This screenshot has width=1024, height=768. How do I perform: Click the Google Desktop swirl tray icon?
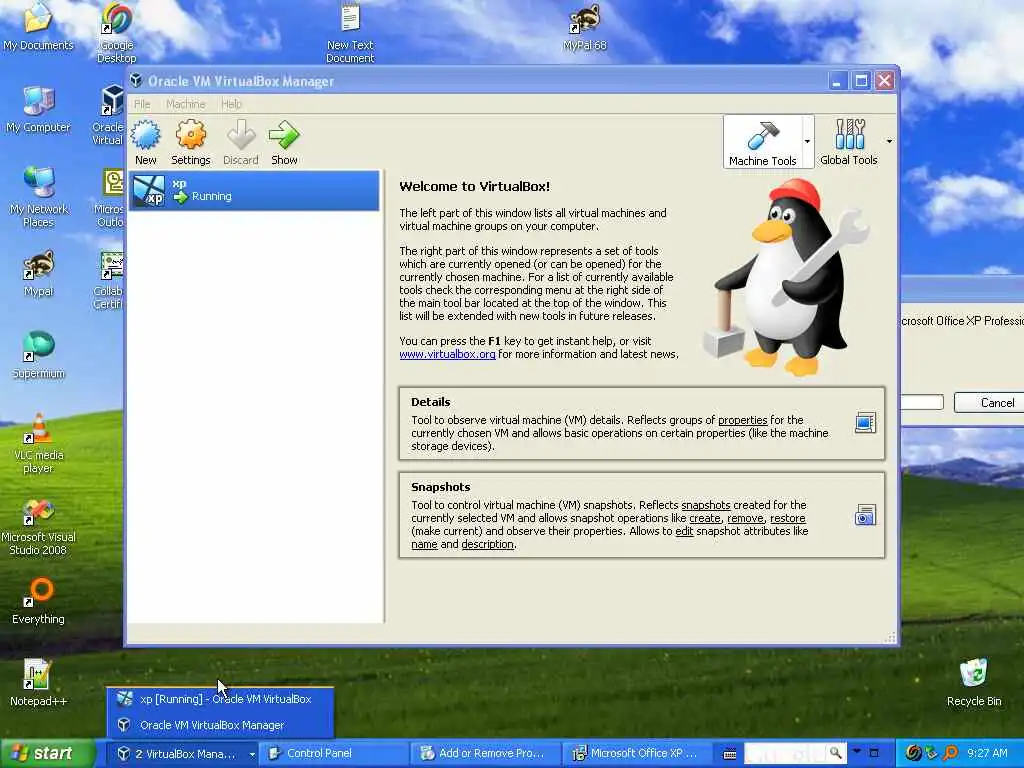click(x=914, y=753)
